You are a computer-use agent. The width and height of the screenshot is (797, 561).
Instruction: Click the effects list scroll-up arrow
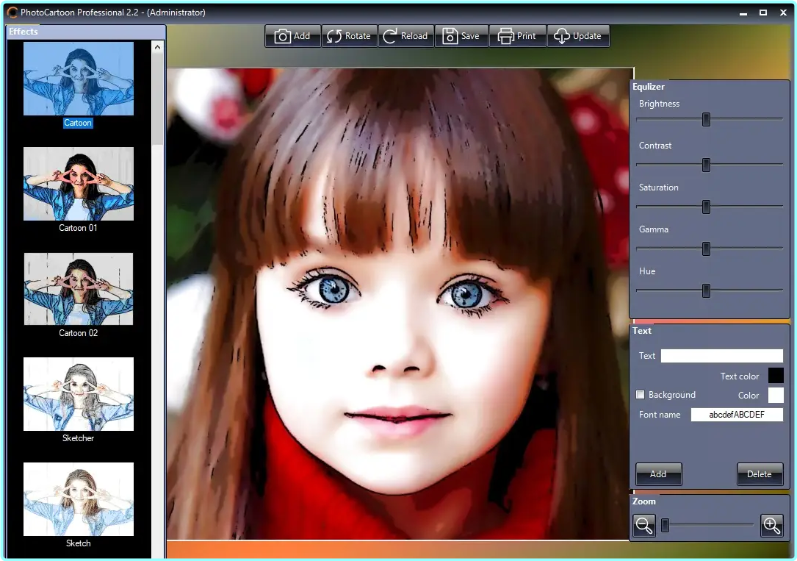click(x=158, y=47)
